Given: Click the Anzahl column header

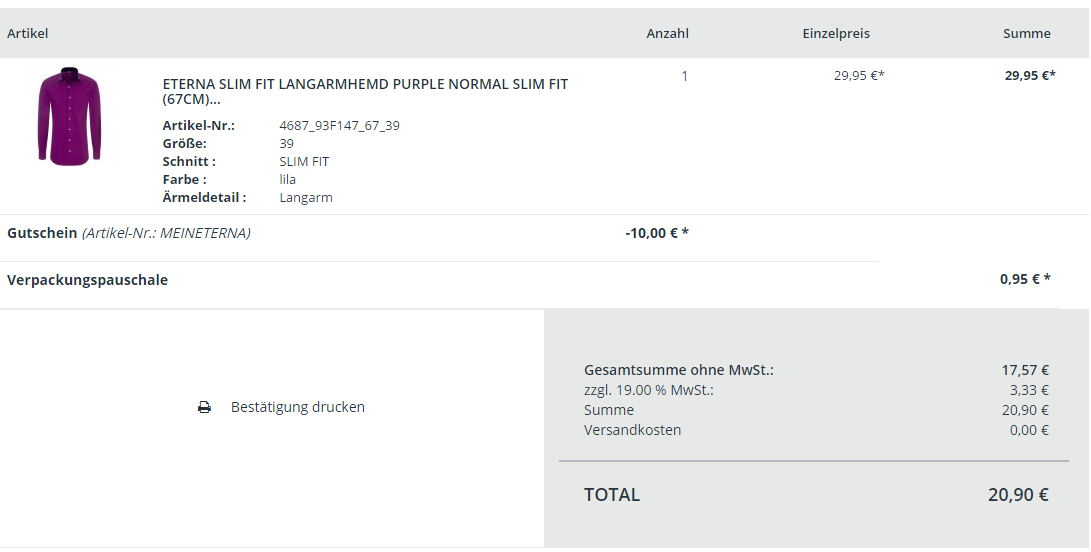Looking at the screenshot, I should 667,34.
